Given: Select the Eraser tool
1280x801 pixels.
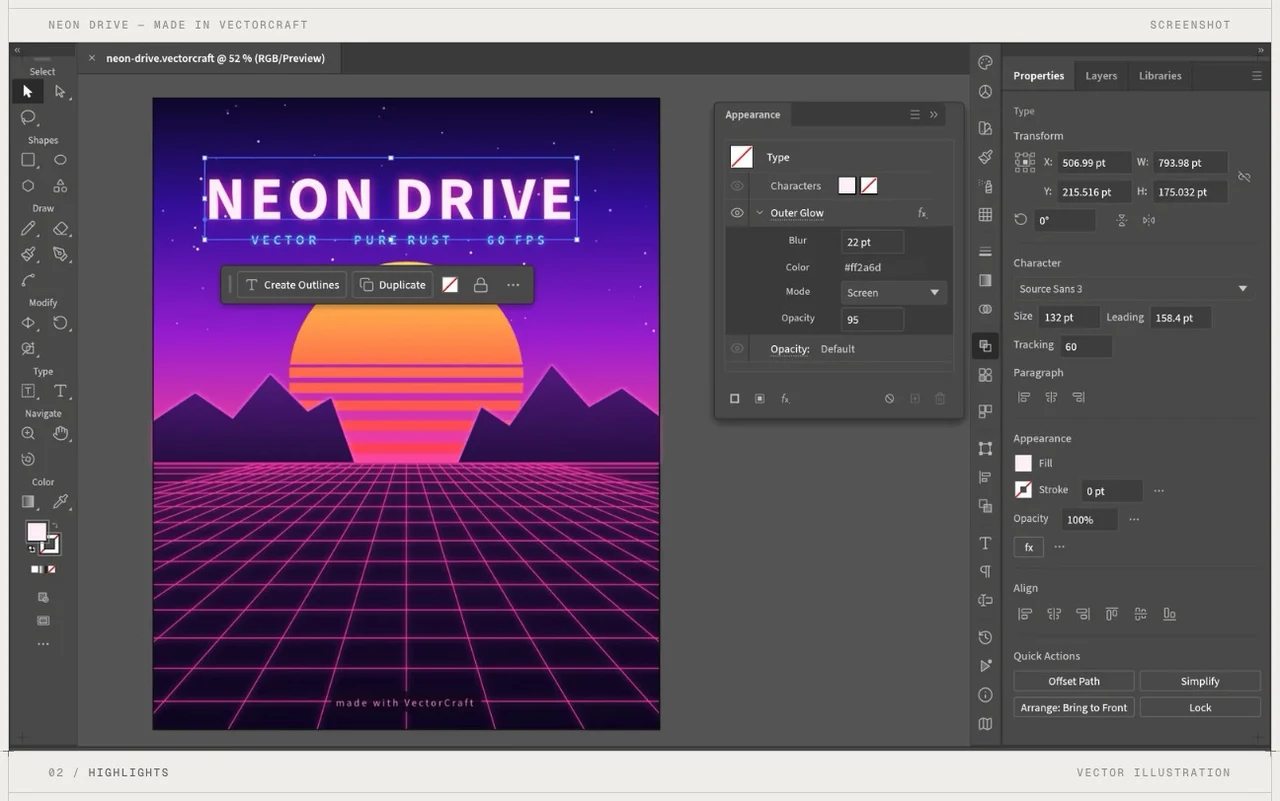Looking at the screenshot, I should click(x=60, y=229).
